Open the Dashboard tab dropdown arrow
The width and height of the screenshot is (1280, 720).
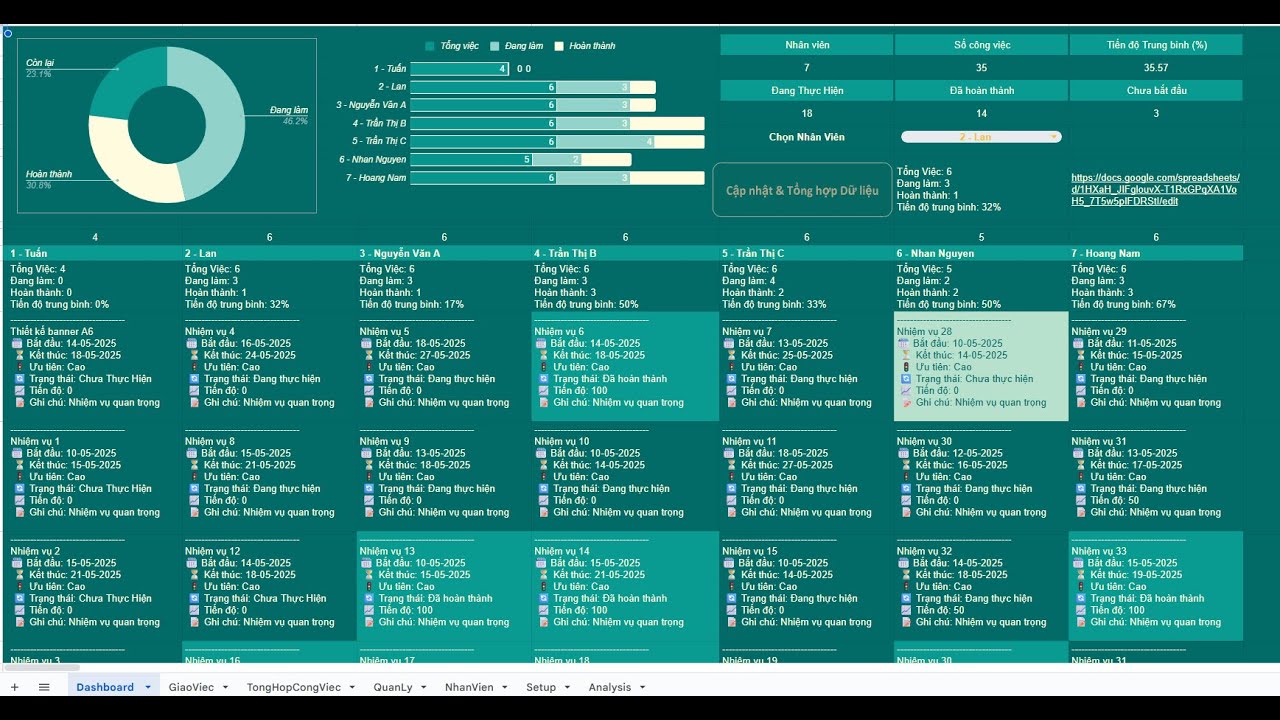coord(148,688)
